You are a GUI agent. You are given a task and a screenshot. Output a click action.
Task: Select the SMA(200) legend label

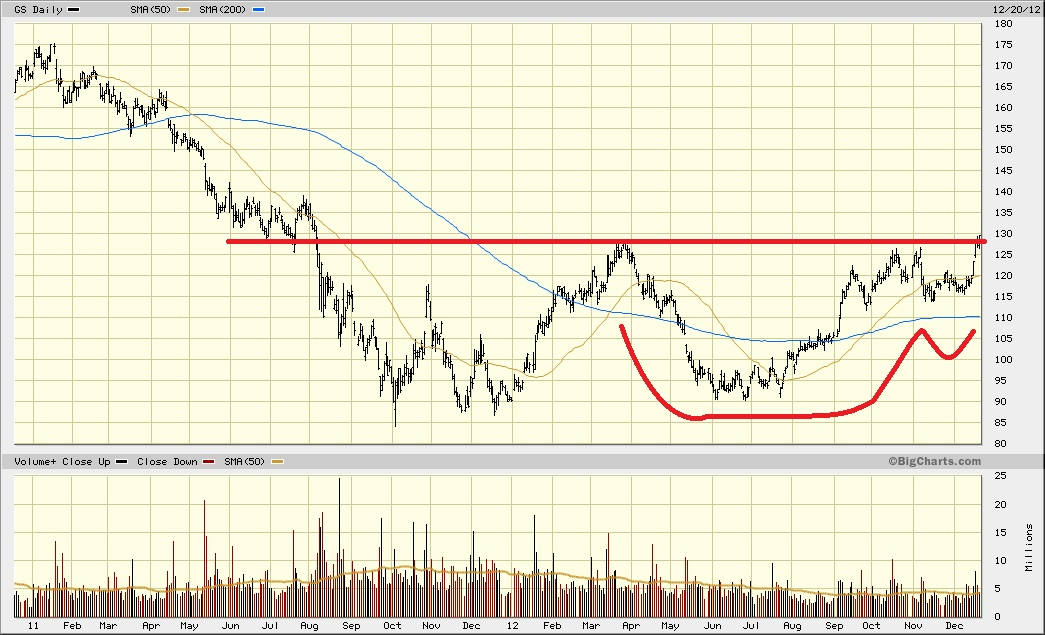tap(223, 9)
